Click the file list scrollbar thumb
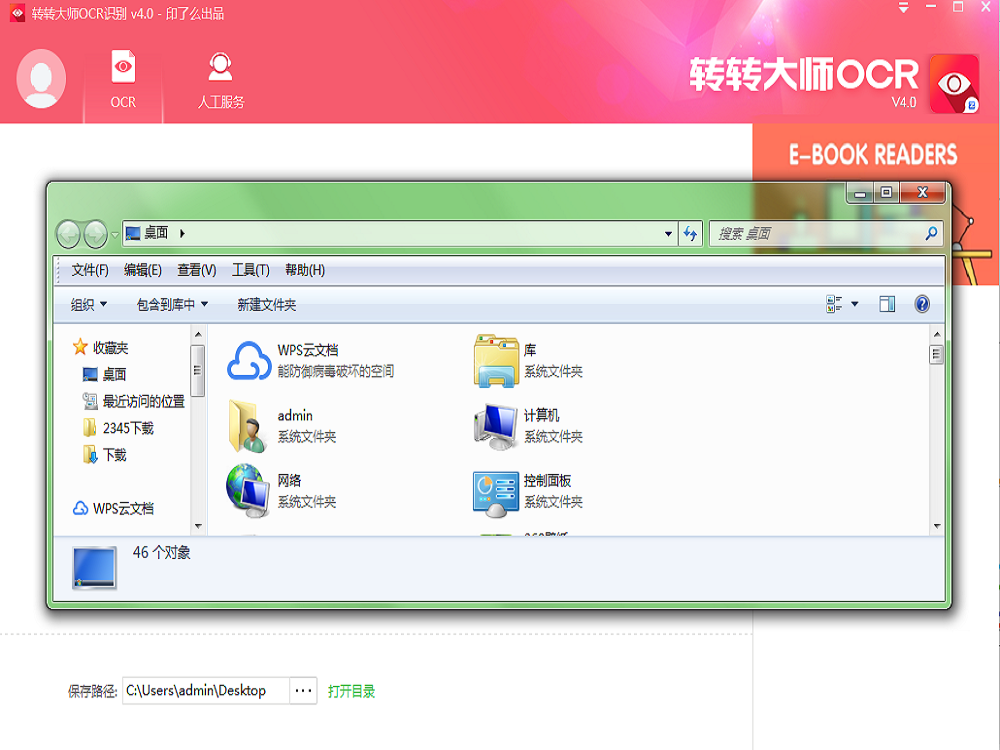 coord(936,355)
